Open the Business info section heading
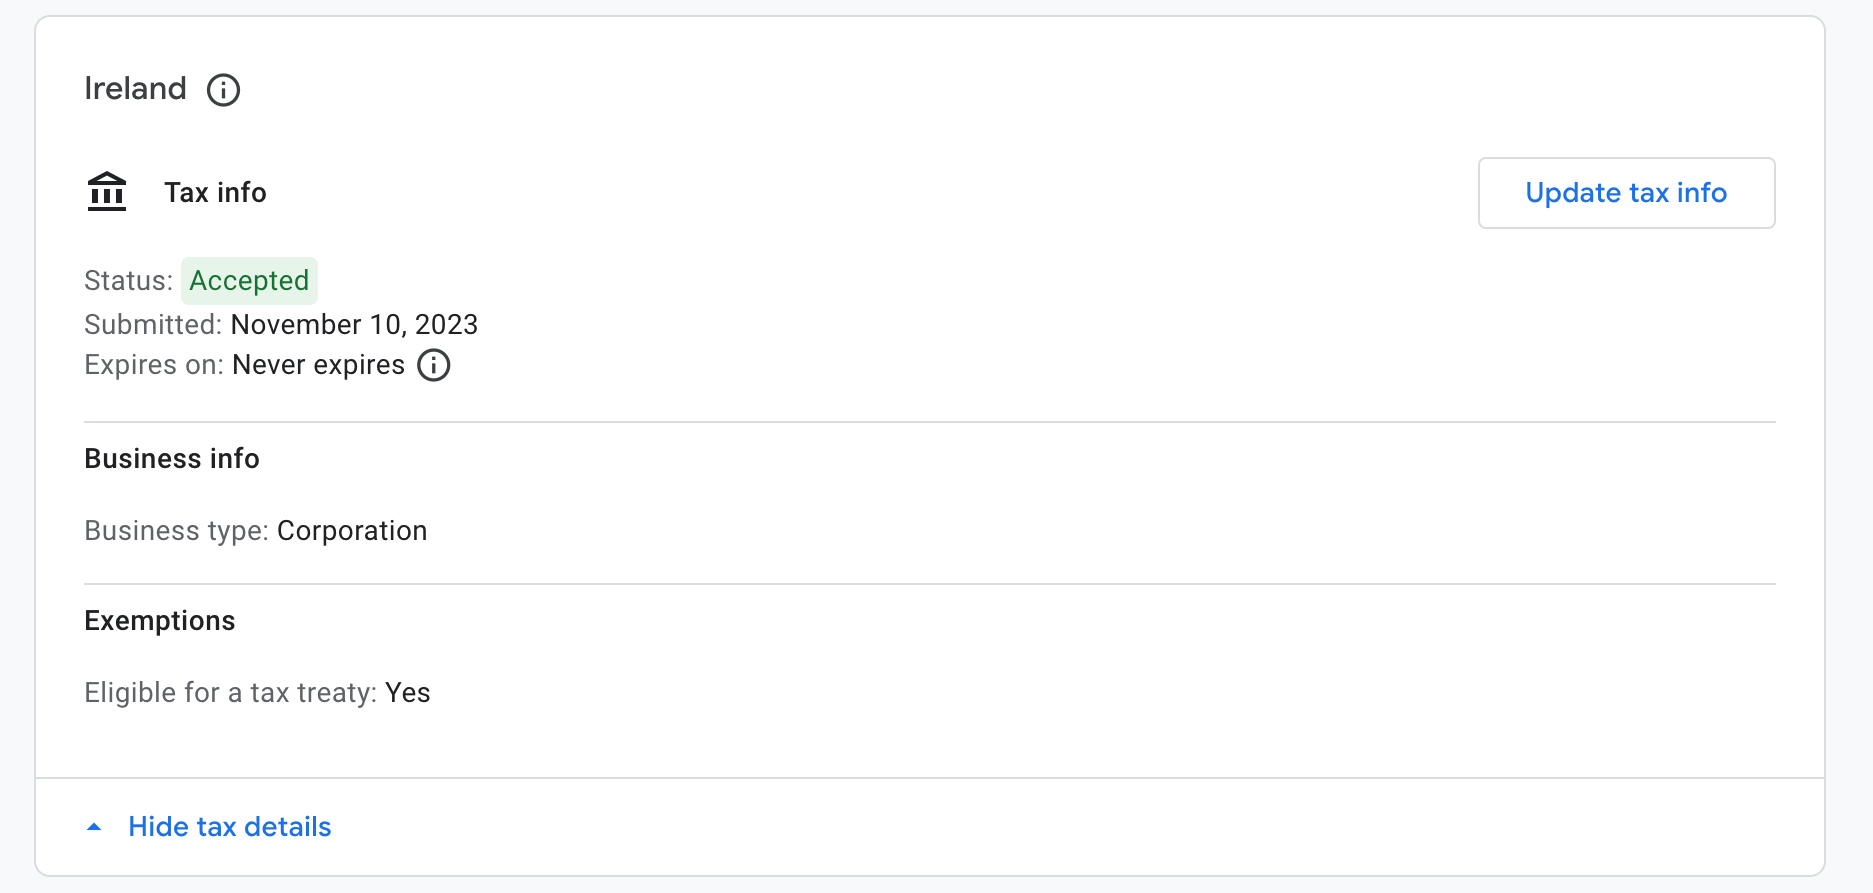The width and height of the screenshot is (1873, 893). coord(171,458)
